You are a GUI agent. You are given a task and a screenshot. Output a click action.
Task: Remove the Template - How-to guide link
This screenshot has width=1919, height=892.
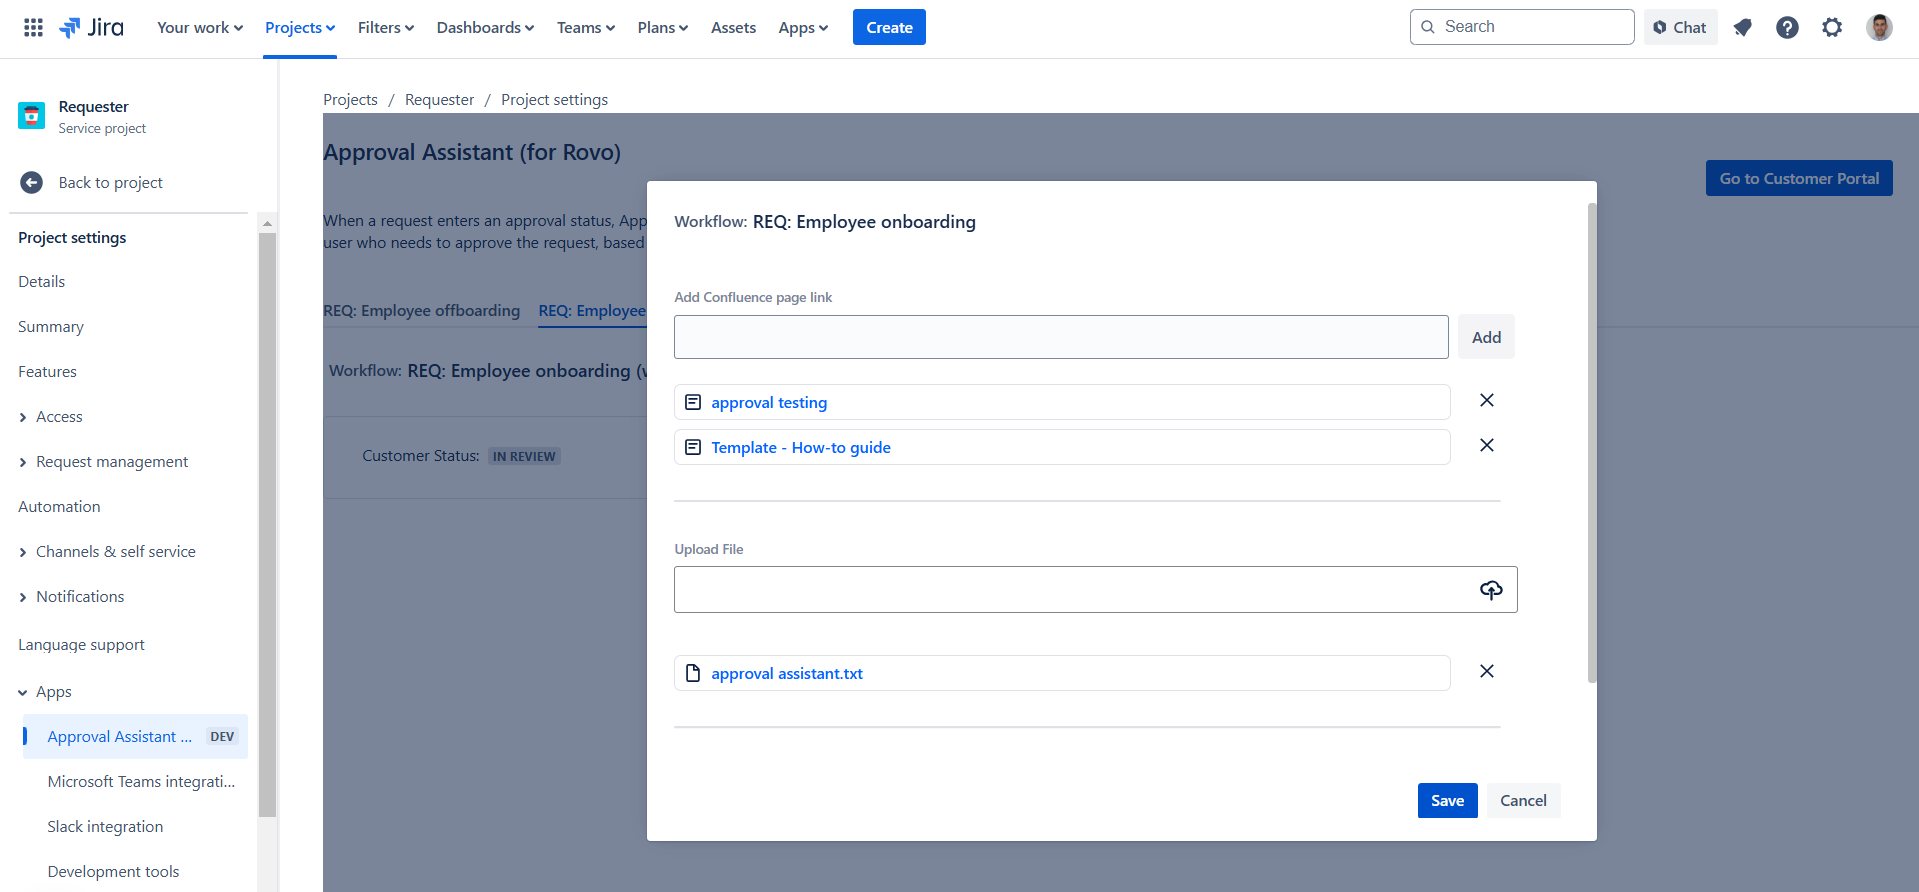pyautogui.click(x=1487, y=445)
